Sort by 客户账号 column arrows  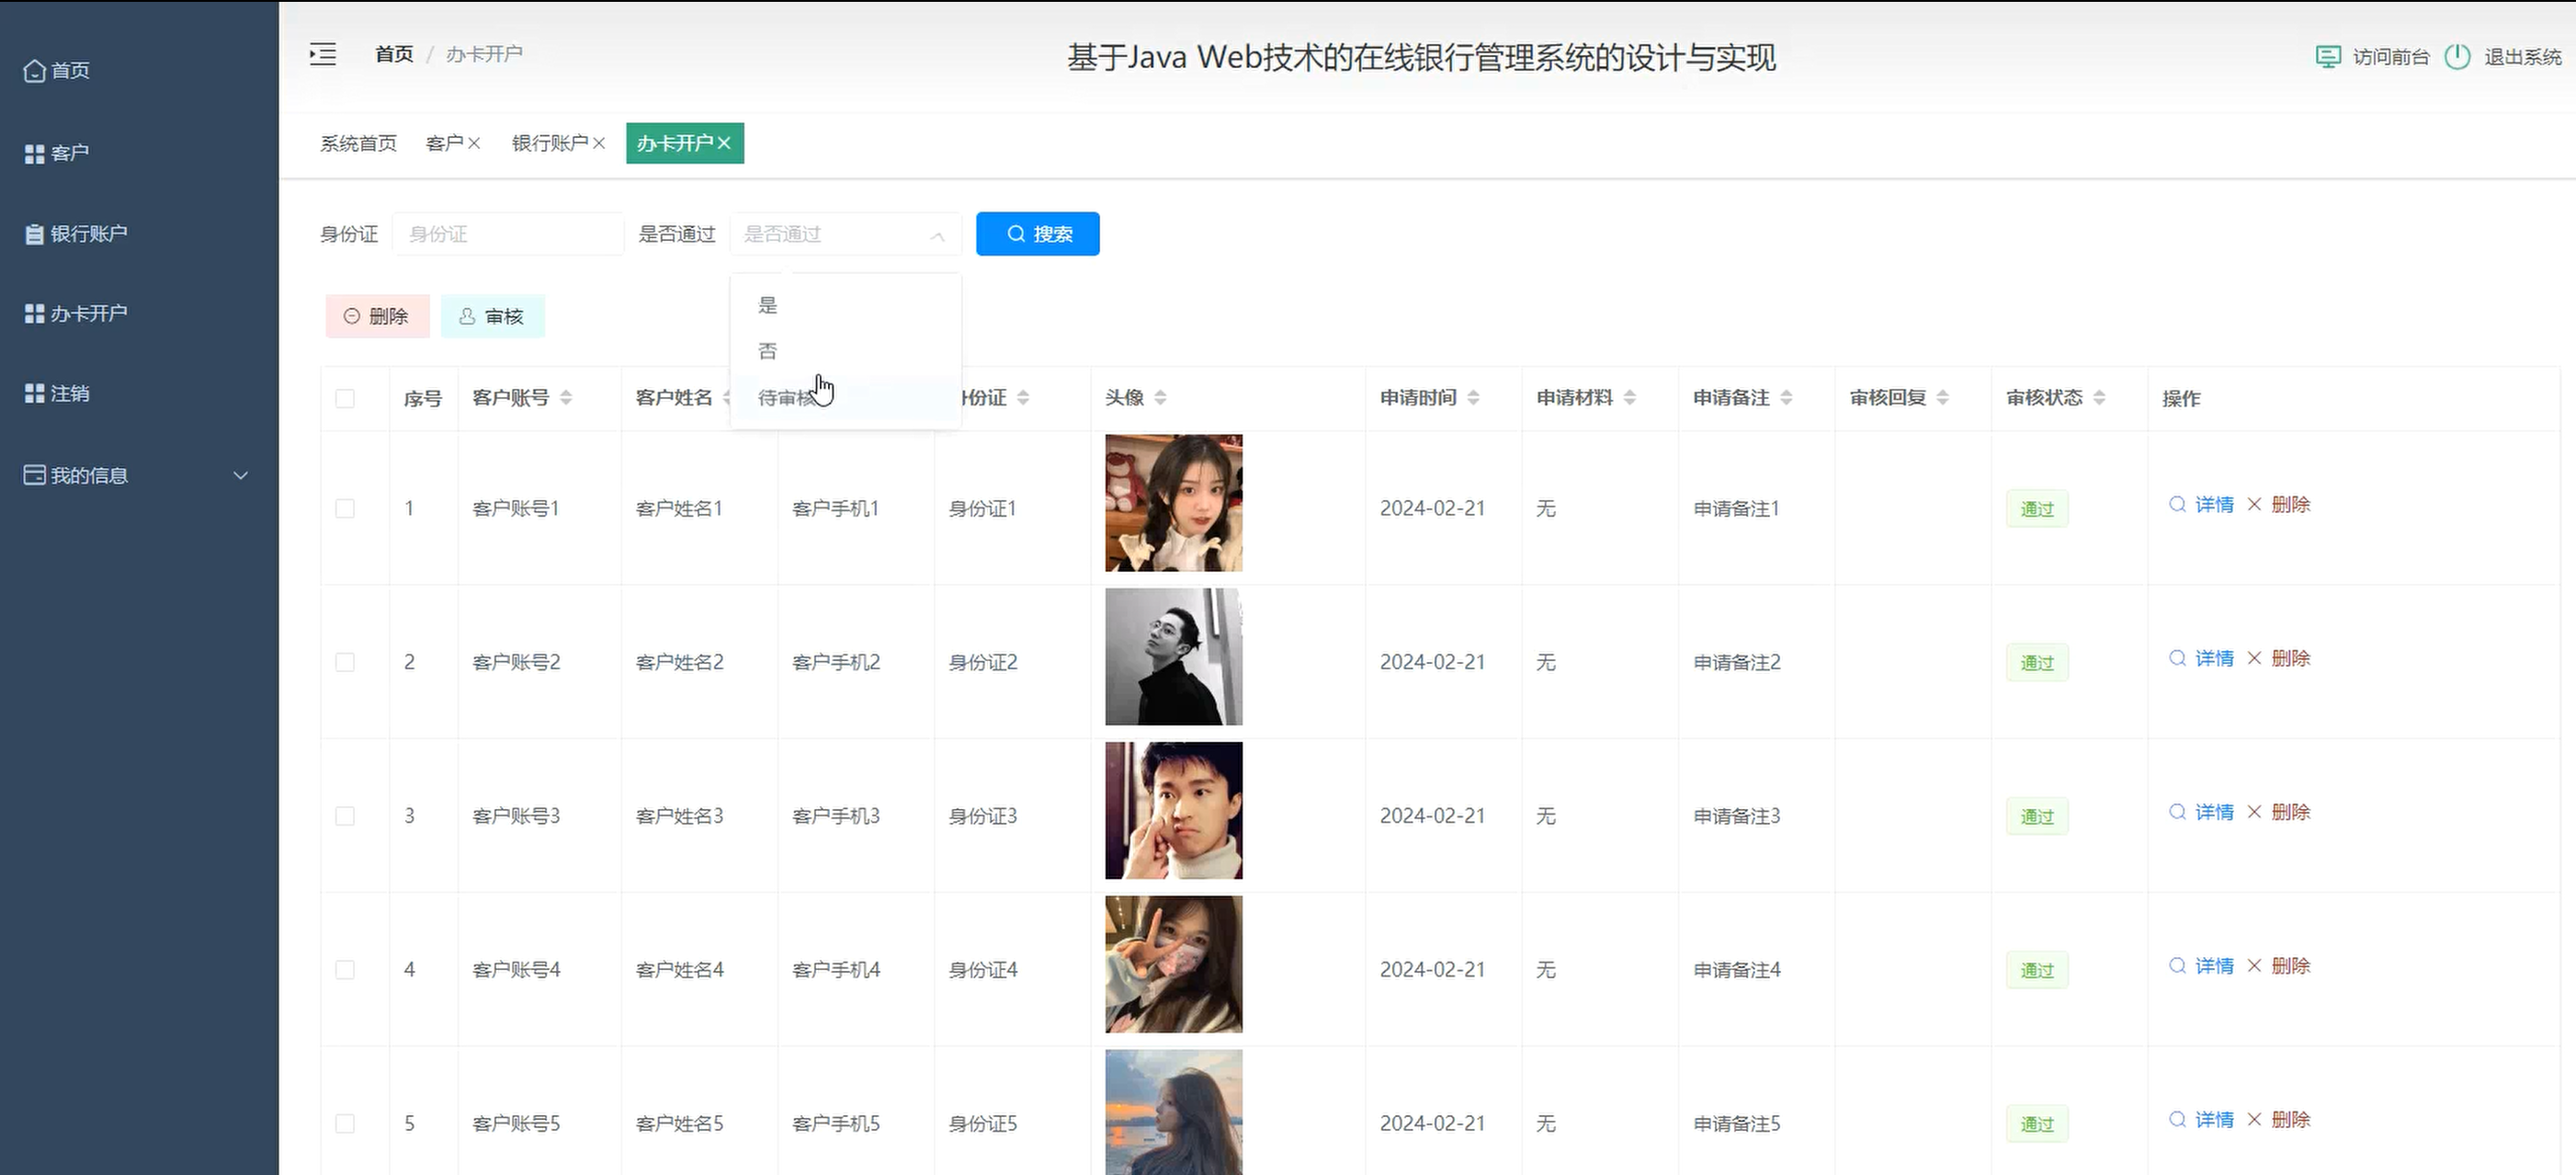point(566,398)
